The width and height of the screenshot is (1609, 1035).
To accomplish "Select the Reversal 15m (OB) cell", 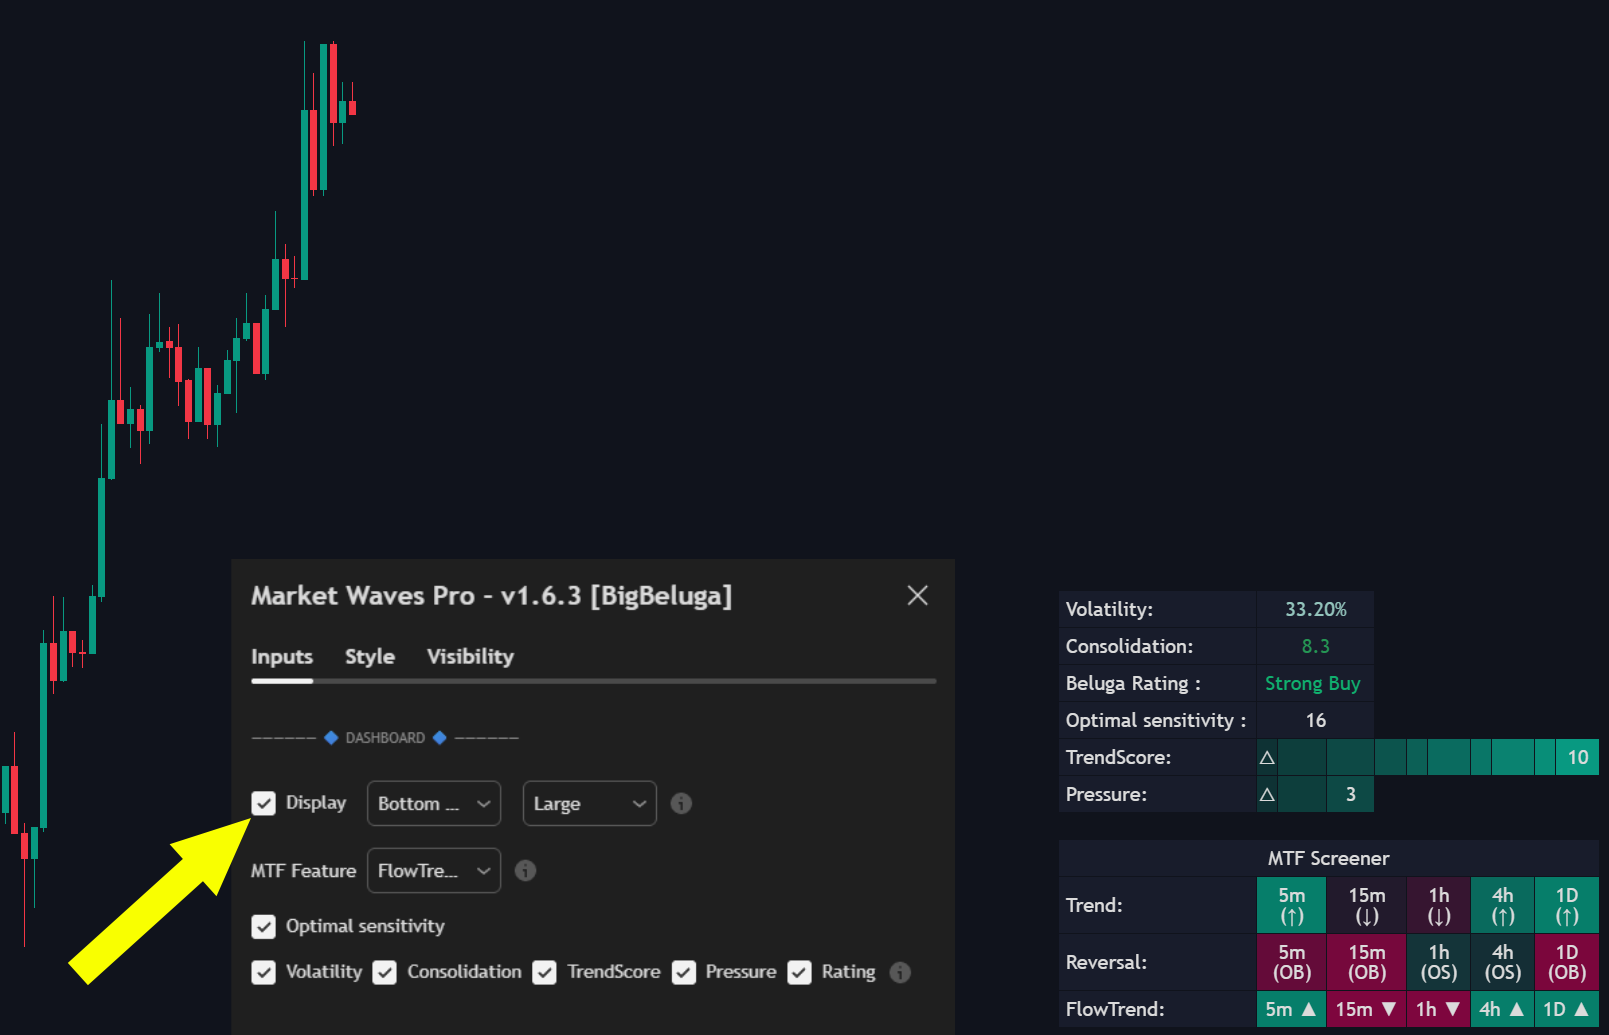I will point(1367,962).
